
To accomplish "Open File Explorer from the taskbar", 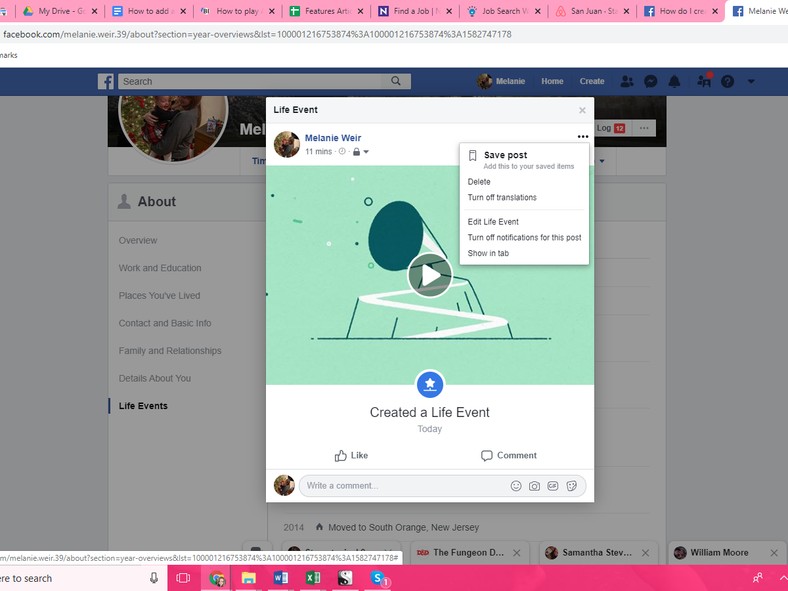I will click(248, 578).
